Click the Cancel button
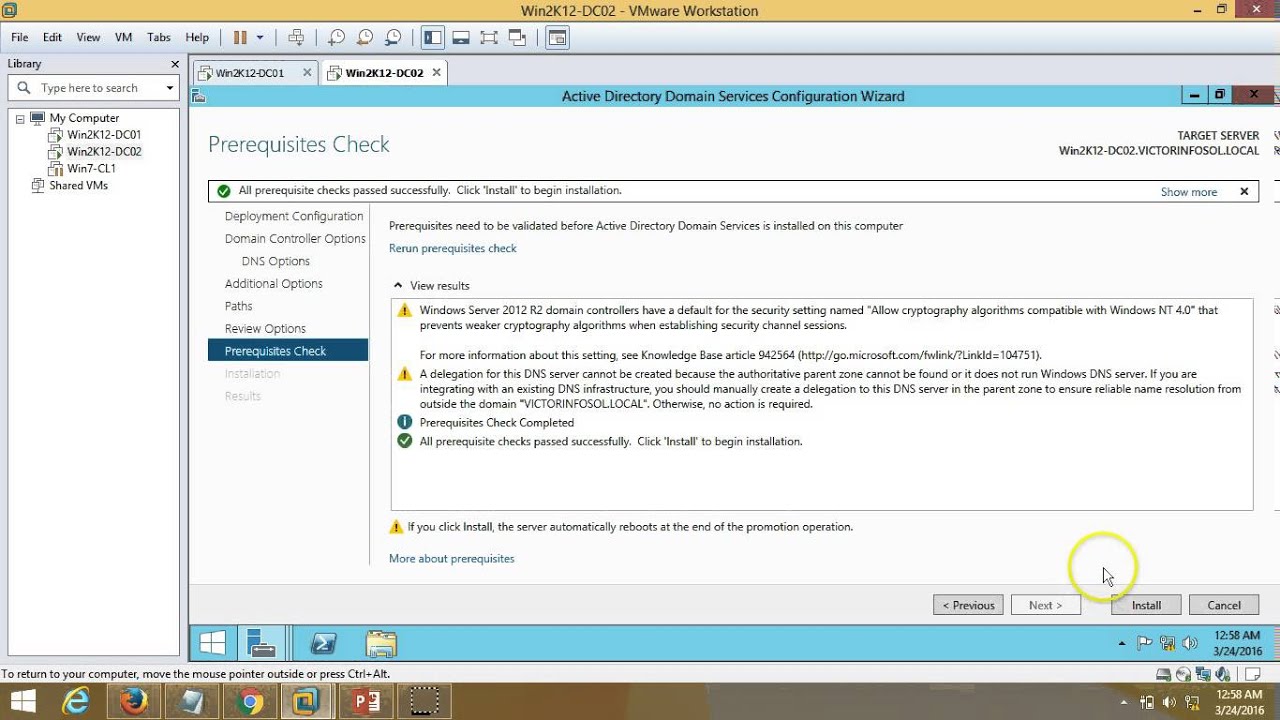 pos(1224,605)
